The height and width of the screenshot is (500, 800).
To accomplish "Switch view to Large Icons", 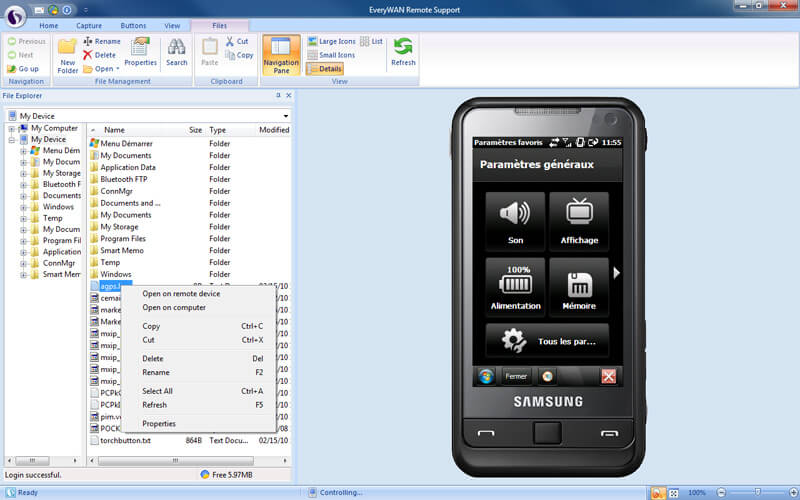I will pos(332,41).
